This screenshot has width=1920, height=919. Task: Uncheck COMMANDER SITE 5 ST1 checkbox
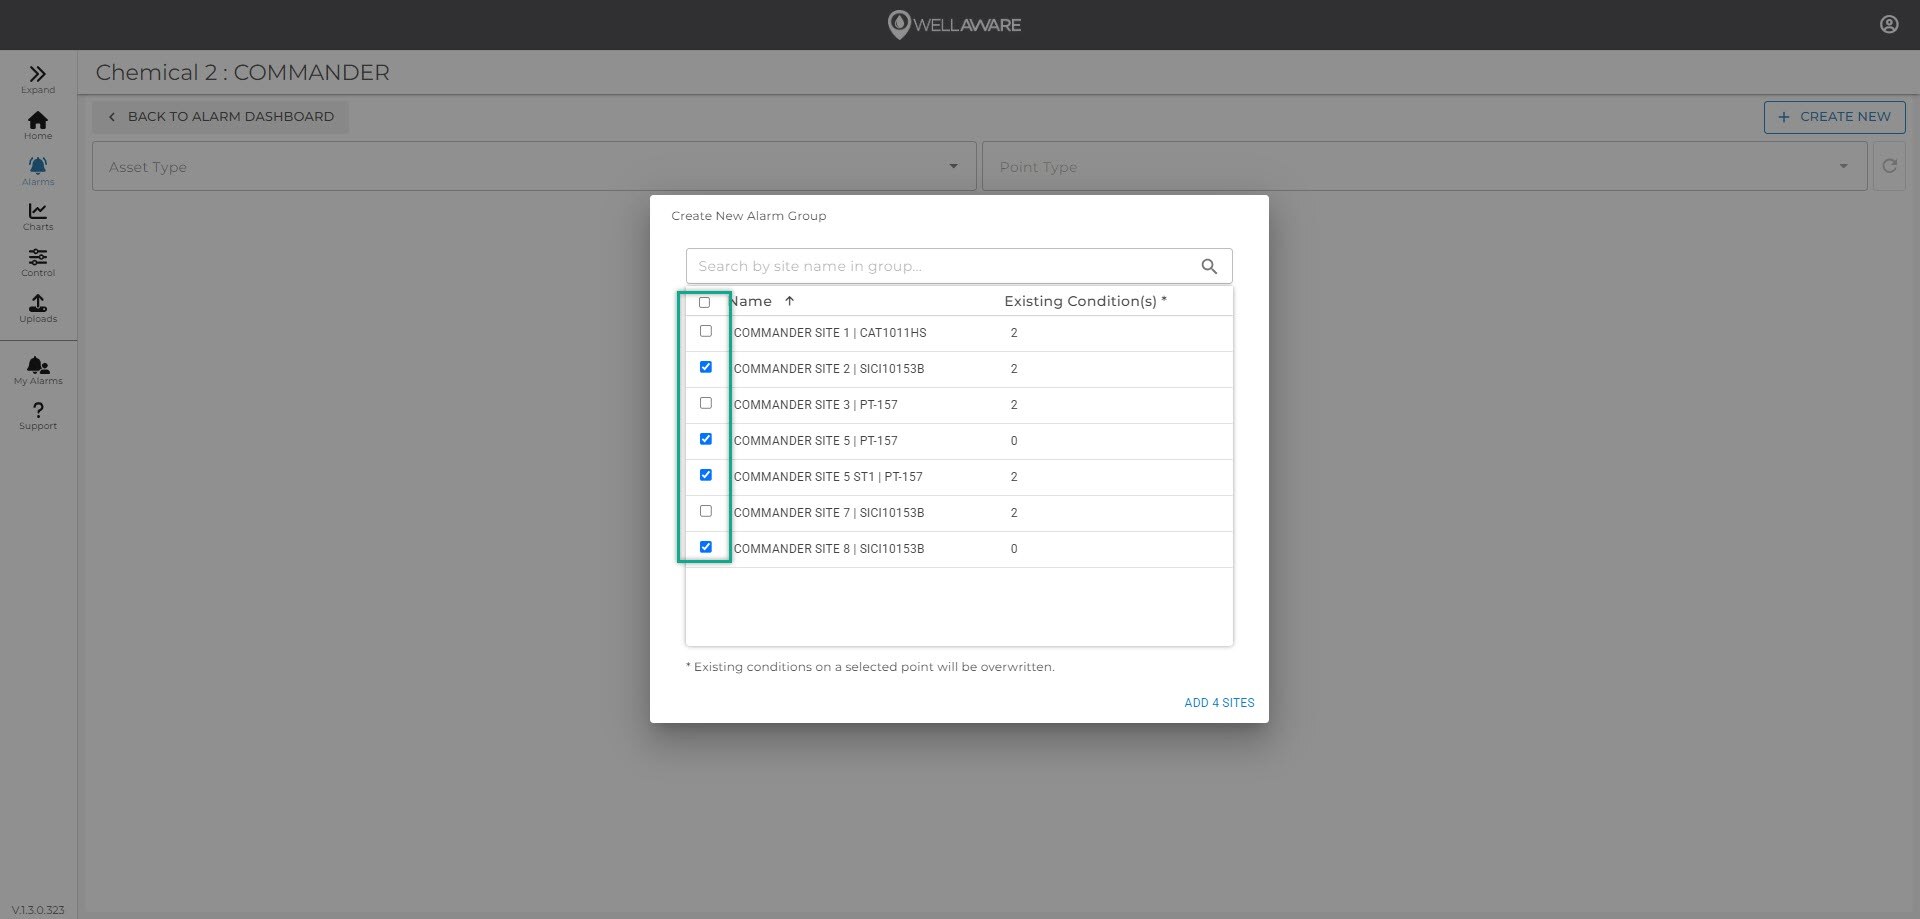click(x=706, y=475)
